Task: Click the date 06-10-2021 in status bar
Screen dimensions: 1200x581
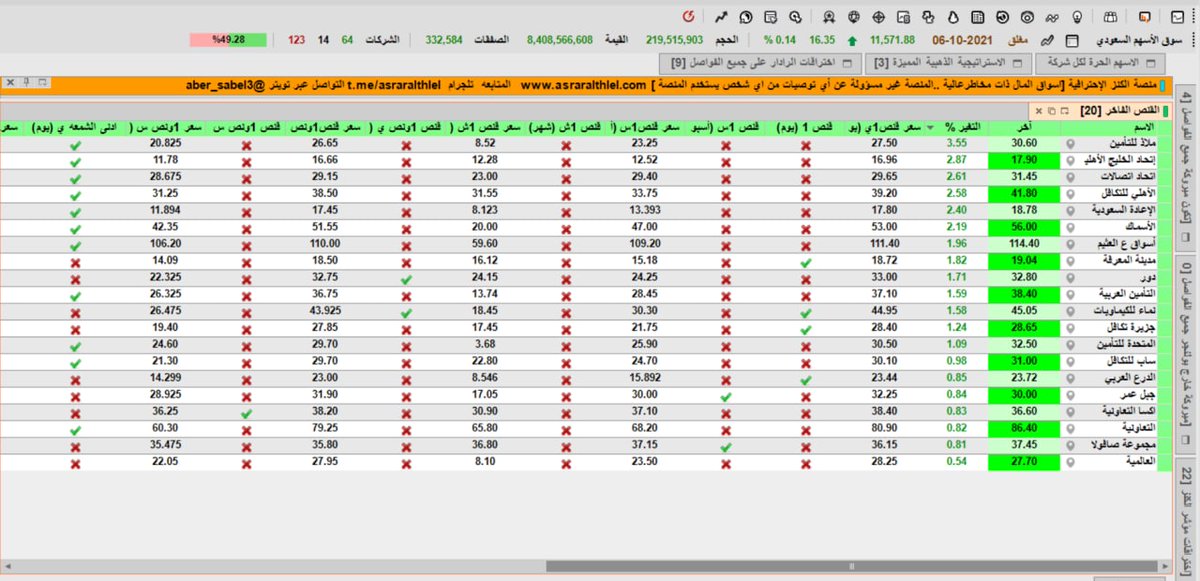Action: [x=961, y=40]
